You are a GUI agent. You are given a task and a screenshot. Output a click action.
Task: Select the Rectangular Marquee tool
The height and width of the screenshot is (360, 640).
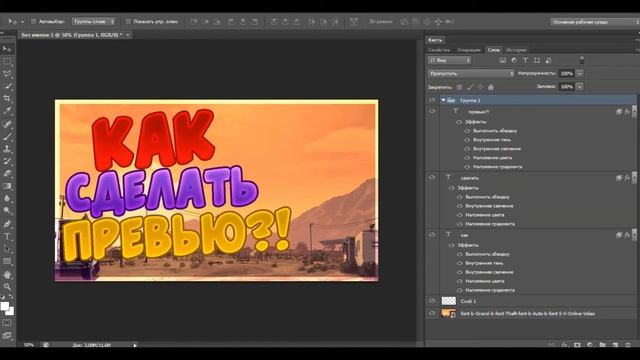click(7, 62)
